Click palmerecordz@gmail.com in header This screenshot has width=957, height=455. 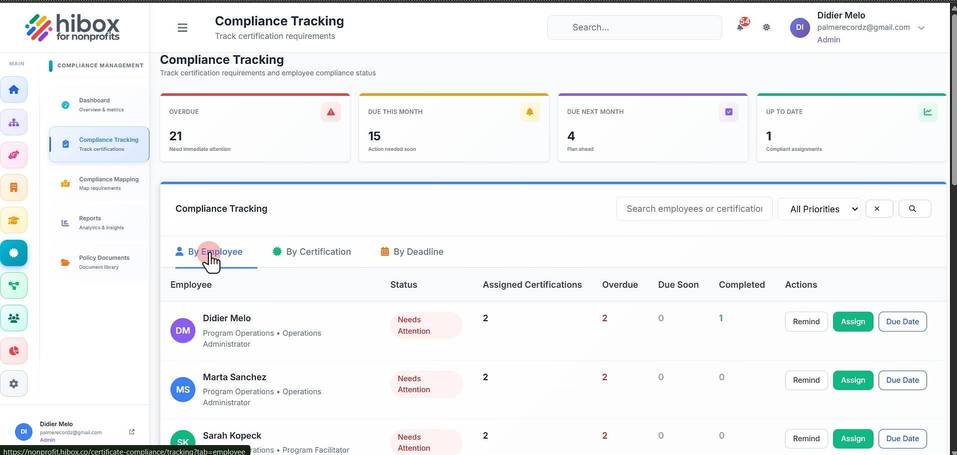click(863, 27)
